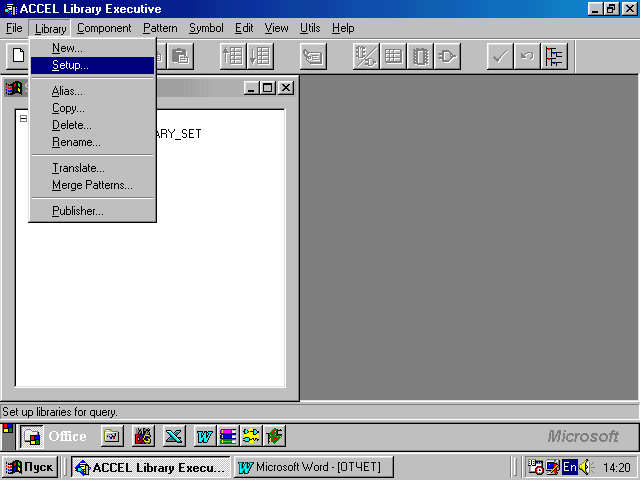This screenshot has height=480, width=640.
Task: Maximize the inner child window
Action: pos(268,88)
